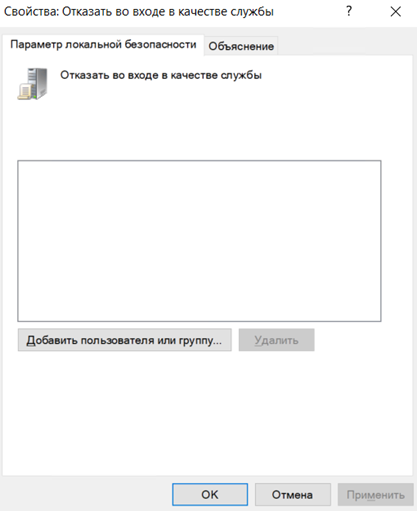This screenshot has width=417, height=511.
Task: Select the Параметр локальной безопасности tab
Action: coord(103,45)
